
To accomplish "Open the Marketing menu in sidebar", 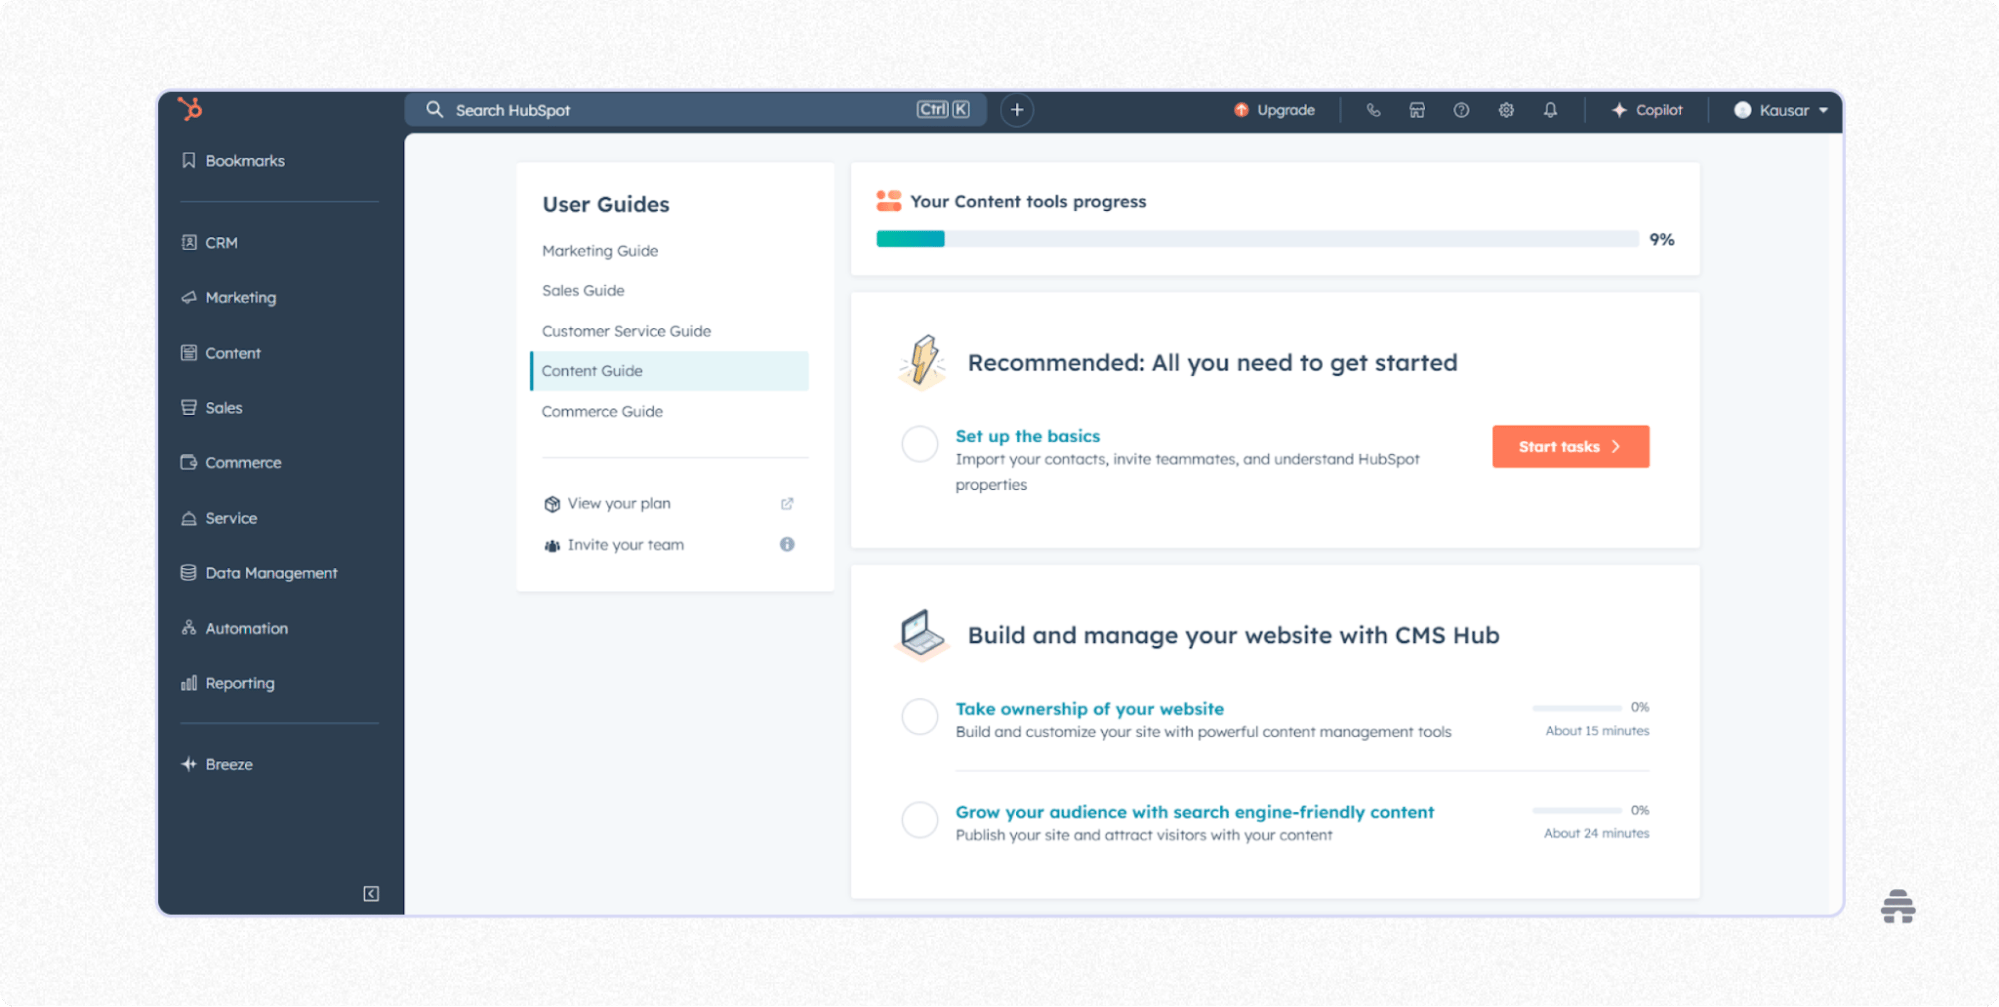I will (240, 298).
